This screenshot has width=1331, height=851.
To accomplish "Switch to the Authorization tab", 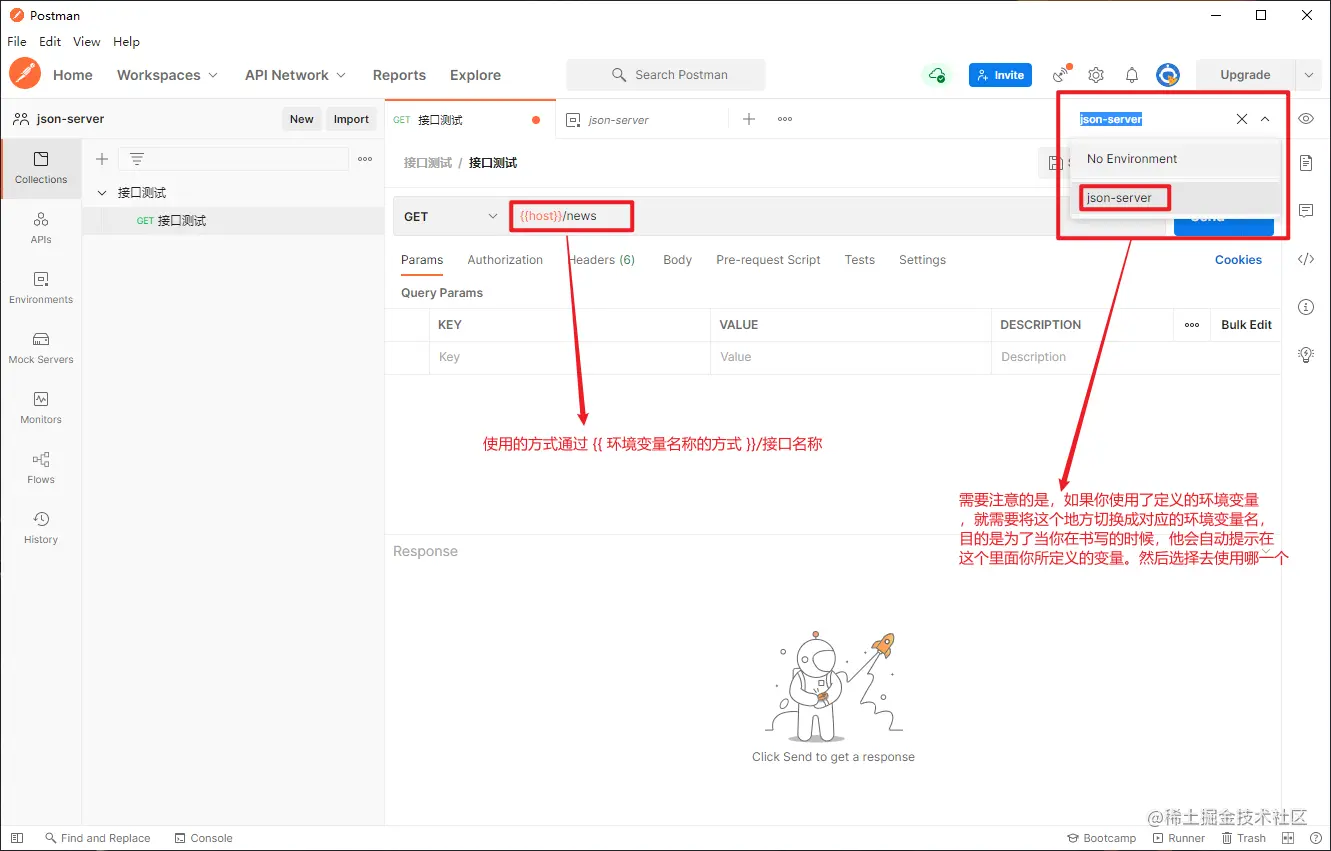I will coord(505,260).
